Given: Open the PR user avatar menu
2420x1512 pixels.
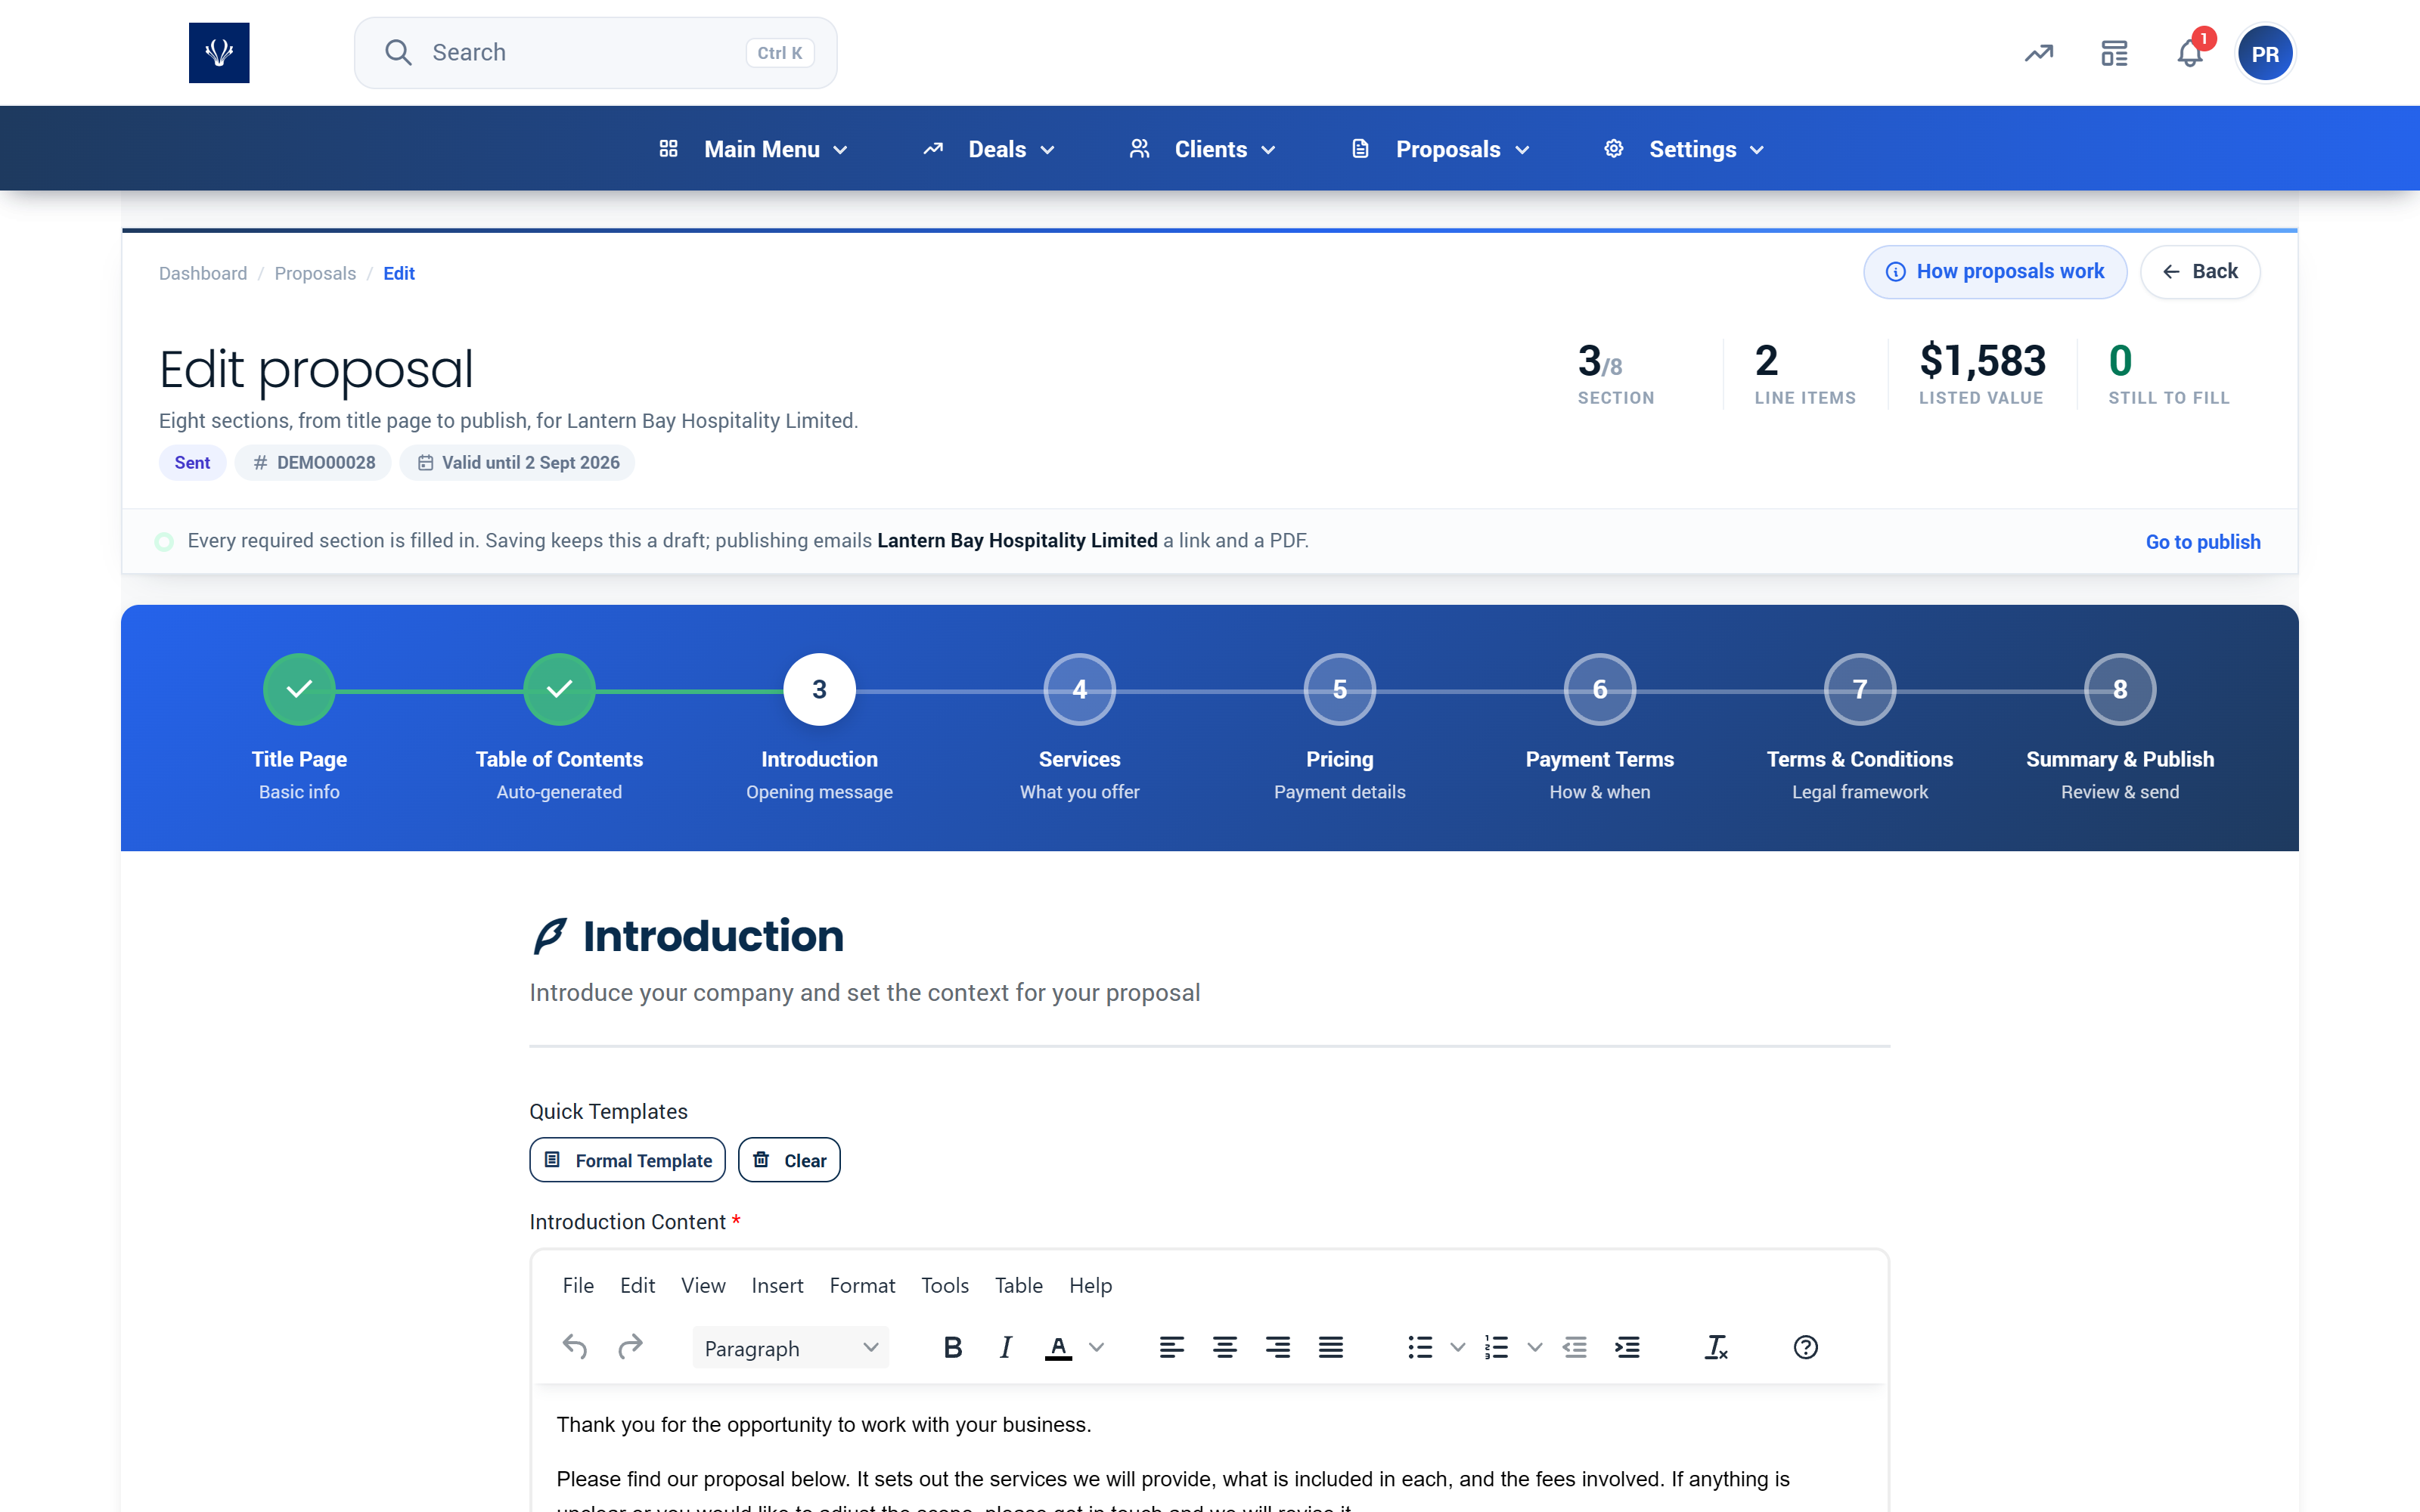Looking at the screenshot, I should pos(2265,53).
